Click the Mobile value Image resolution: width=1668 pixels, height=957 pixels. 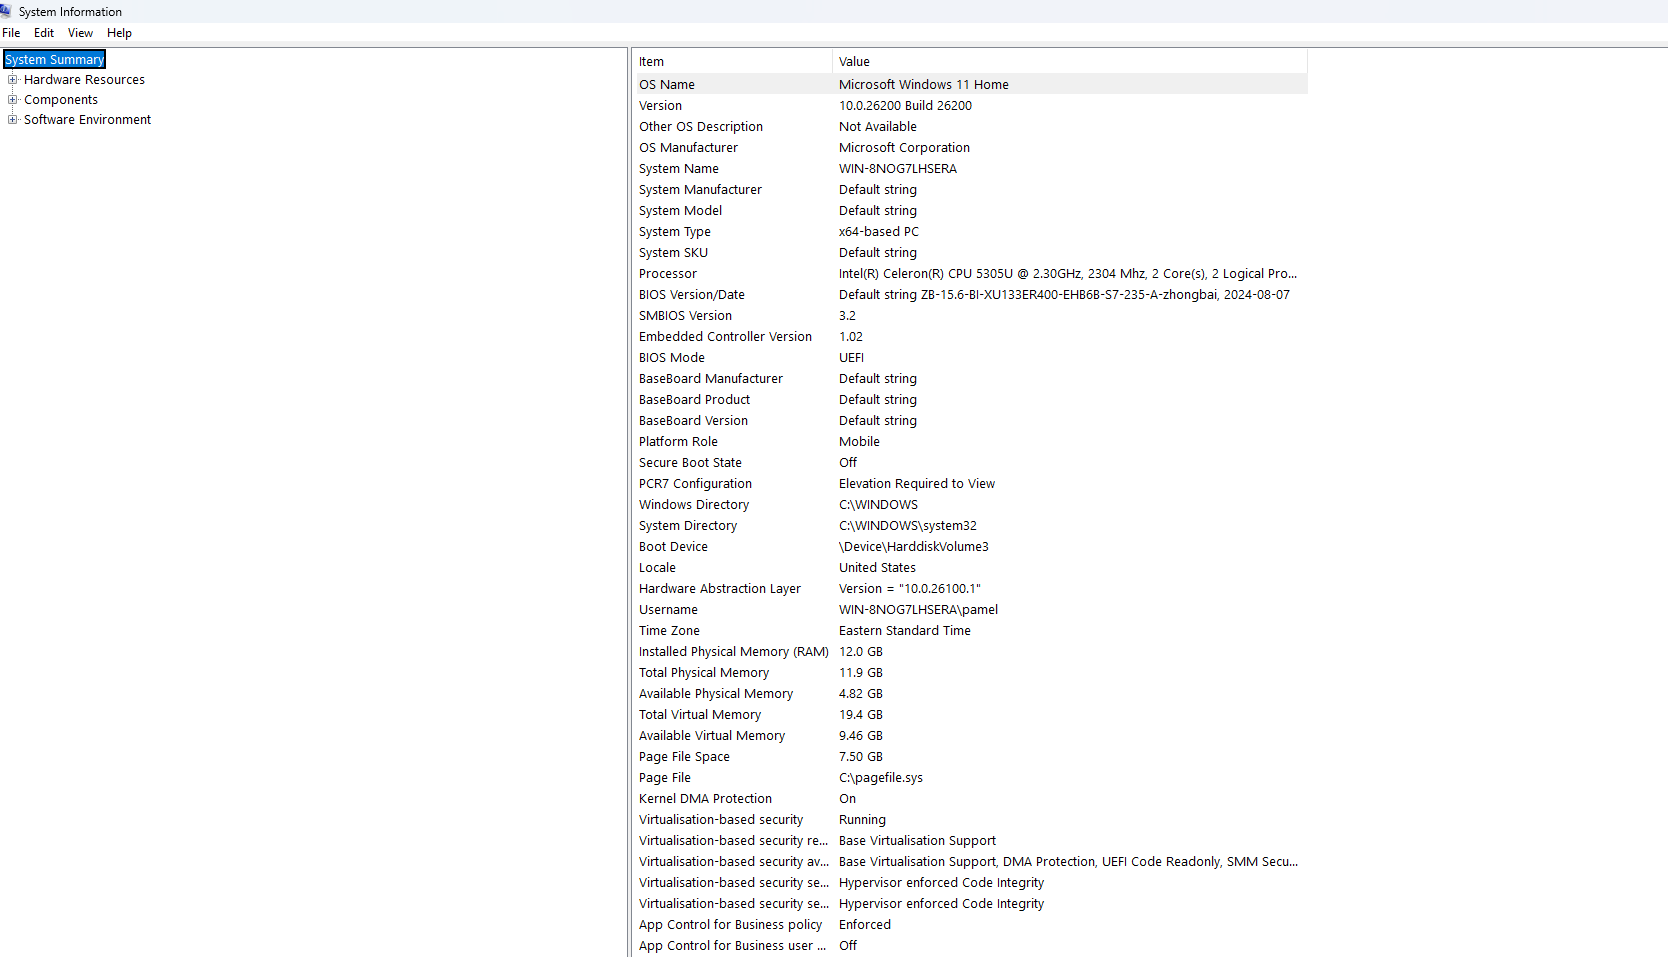[x=859, y=442]
